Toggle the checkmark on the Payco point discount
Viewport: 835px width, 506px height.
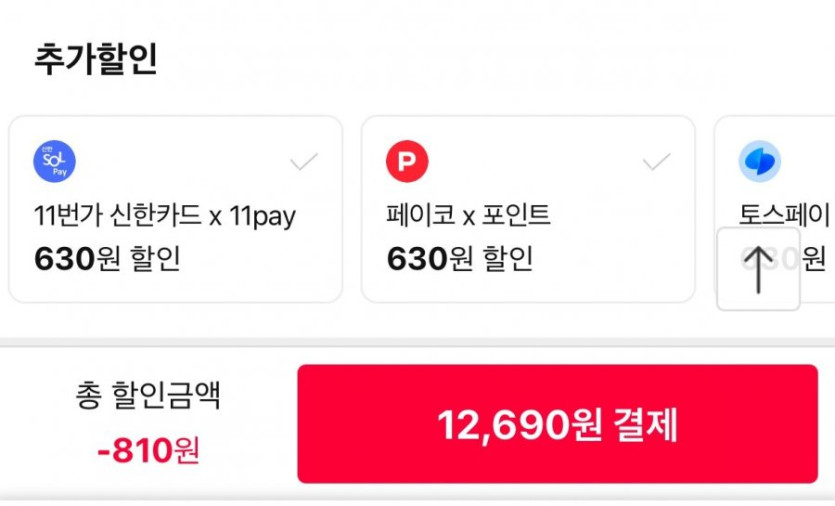[x=656, y=162]
